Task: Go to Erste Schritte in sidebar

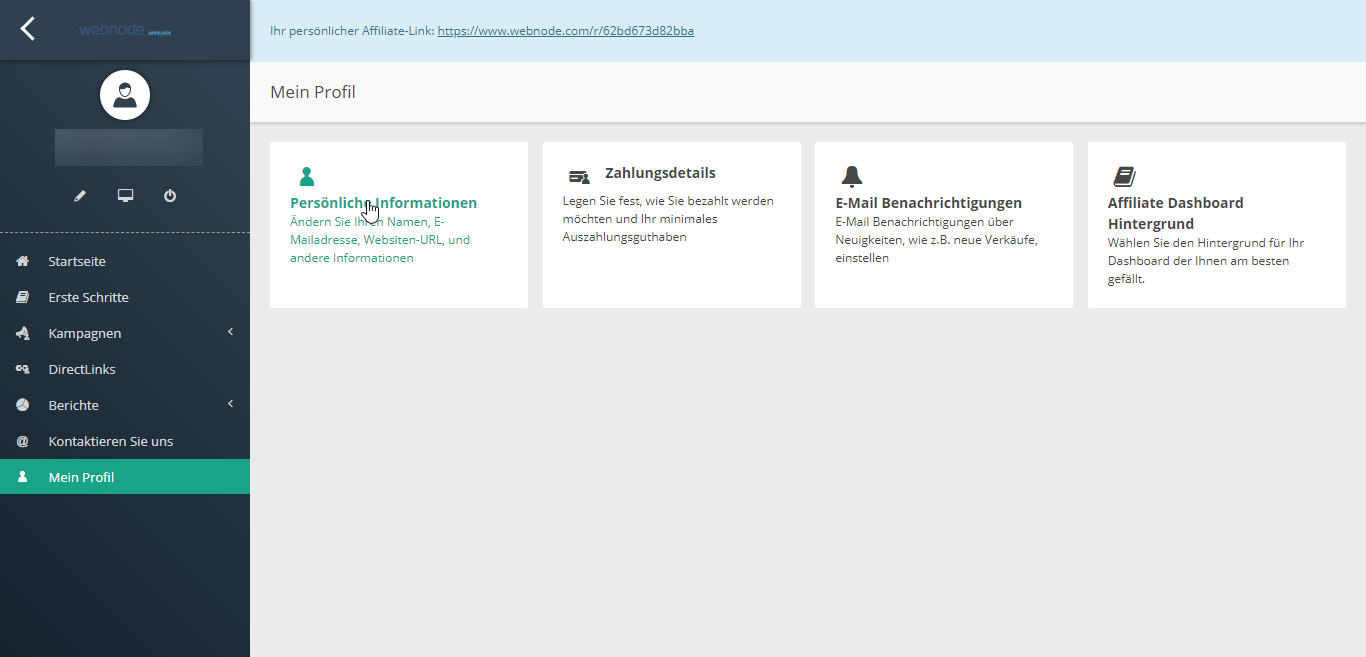Action: (x=88, y=298)
